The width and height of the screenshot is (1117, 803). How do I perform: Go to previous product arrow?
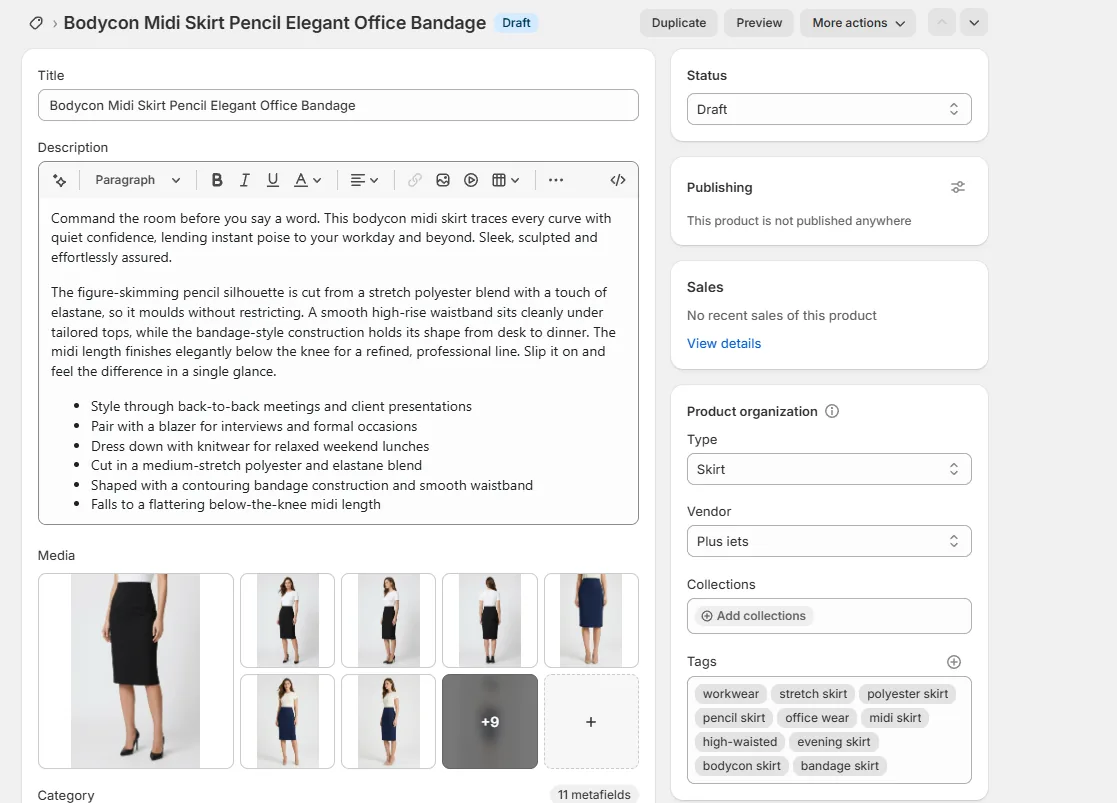coord(942,23)
